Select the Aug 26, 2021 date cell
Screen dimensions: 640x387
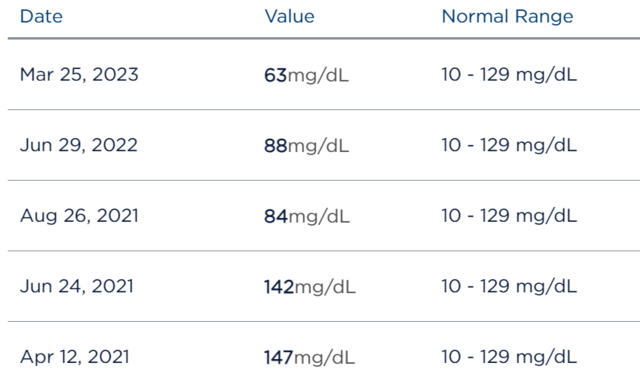click(79, 216)
